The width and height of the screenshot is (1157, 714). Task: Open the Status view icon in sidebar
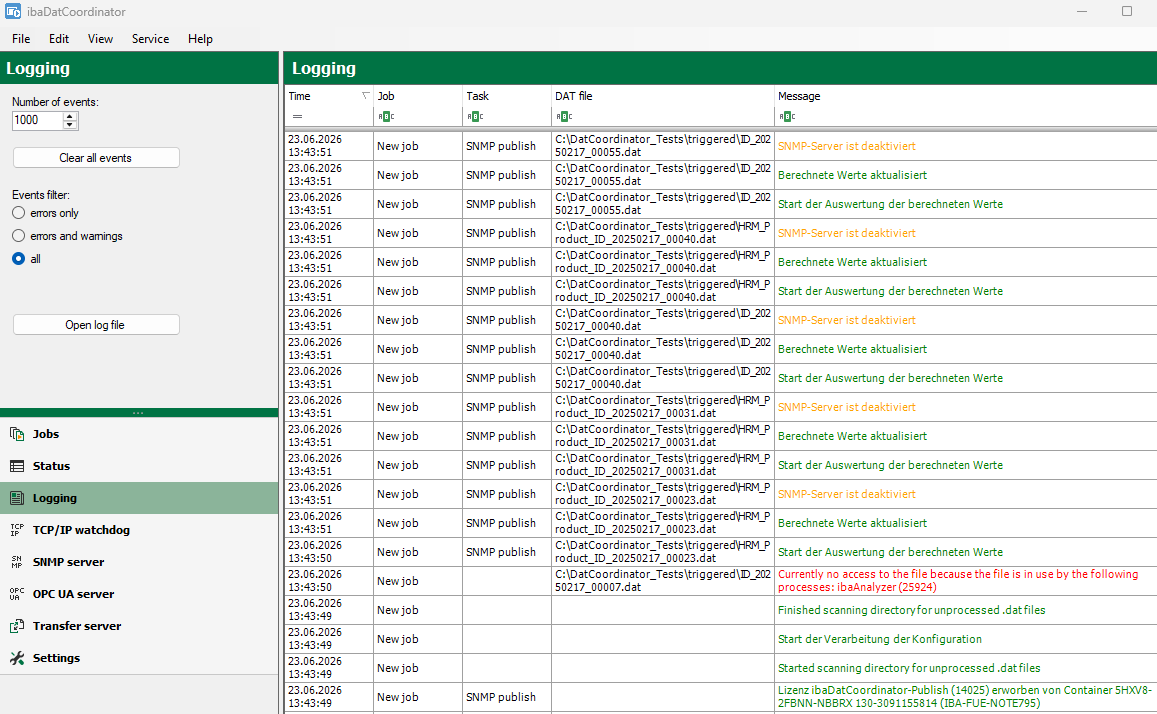tap(17, 466)
